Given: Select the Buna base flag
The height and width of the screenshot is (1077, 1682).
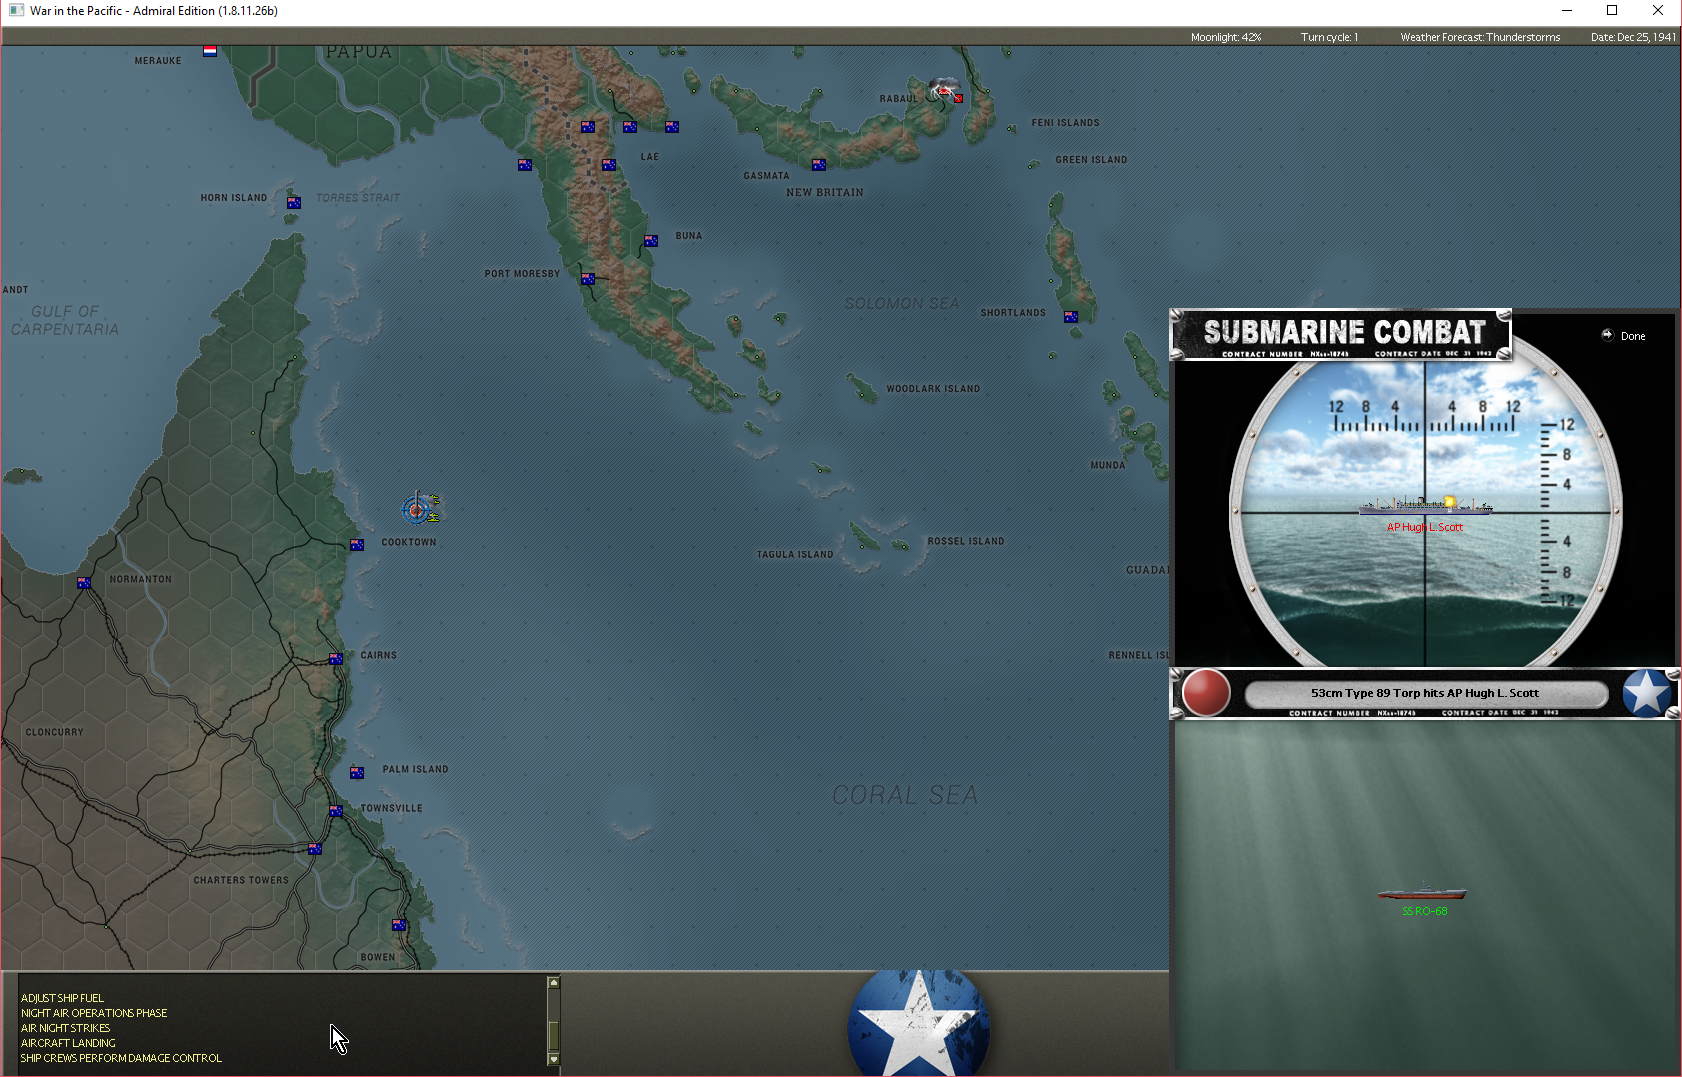Looking at the screenshot, I should pyautogui.click(x=651, y=241).
